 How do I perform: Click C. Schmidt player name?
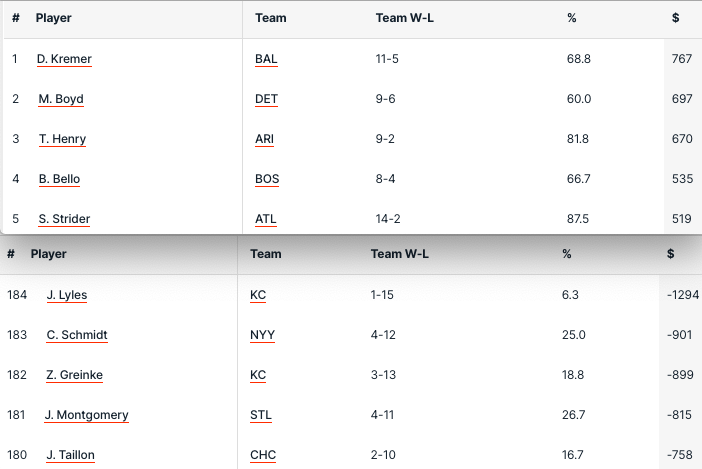click(77, 335)
